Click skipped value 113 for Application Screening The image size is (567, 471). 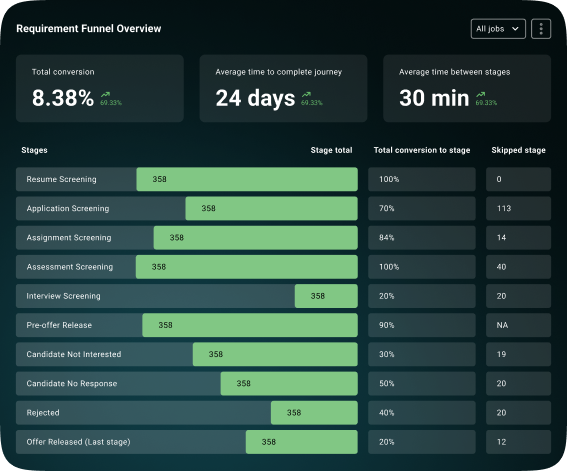(504, 208)
